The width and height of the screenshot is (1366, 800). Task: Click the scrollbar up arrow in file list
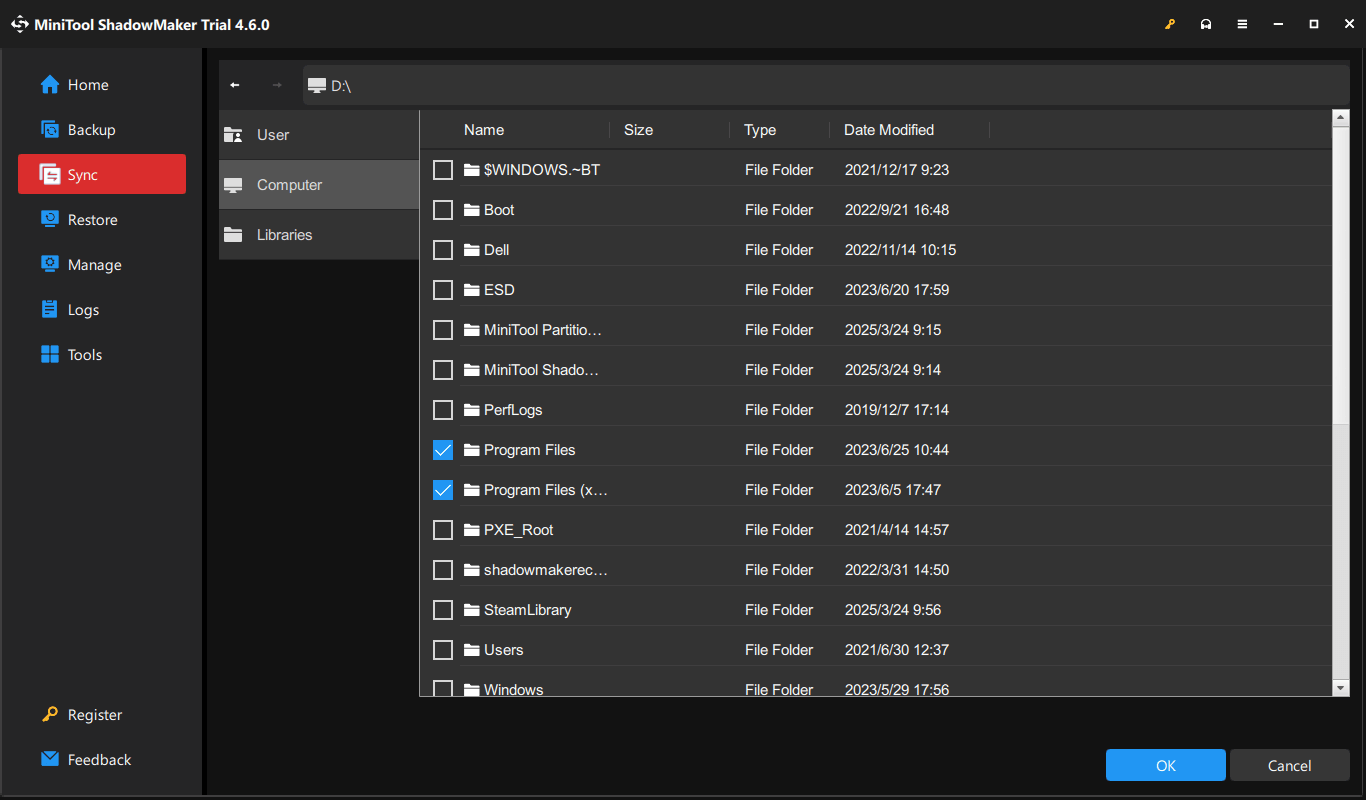[x=1341, y=118]
